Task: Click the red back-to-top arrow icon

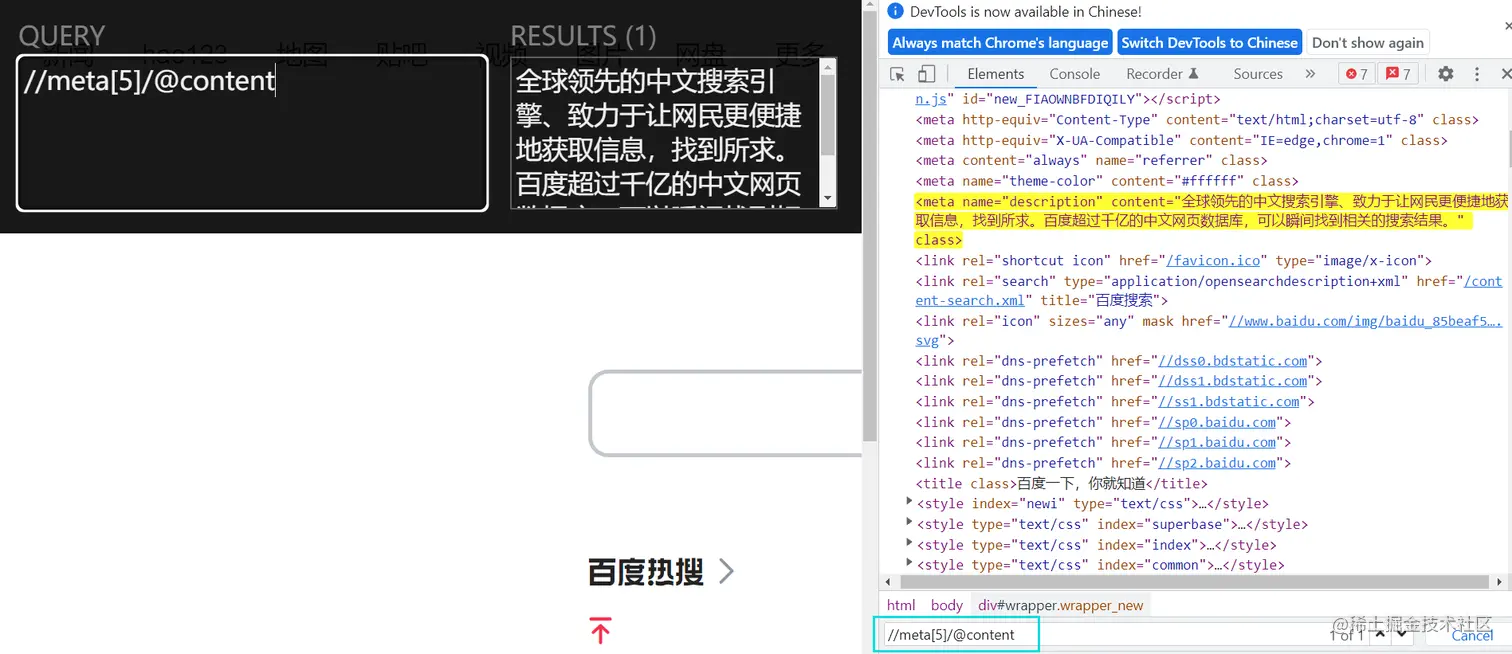Action: 600,630
